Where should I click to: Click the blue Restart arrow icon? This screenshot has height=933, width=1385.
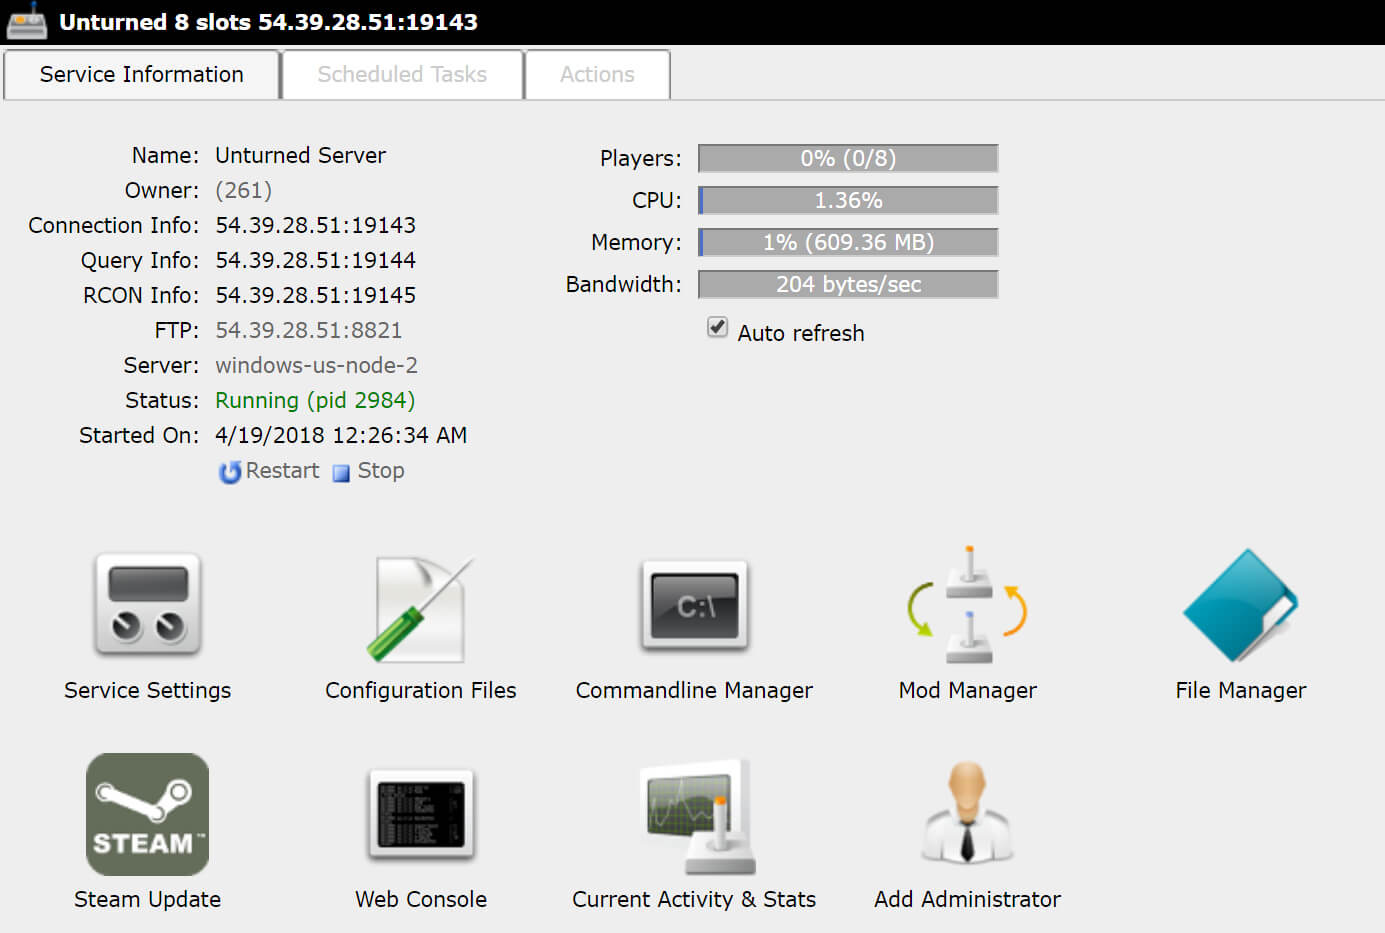[x=230, y=472]
